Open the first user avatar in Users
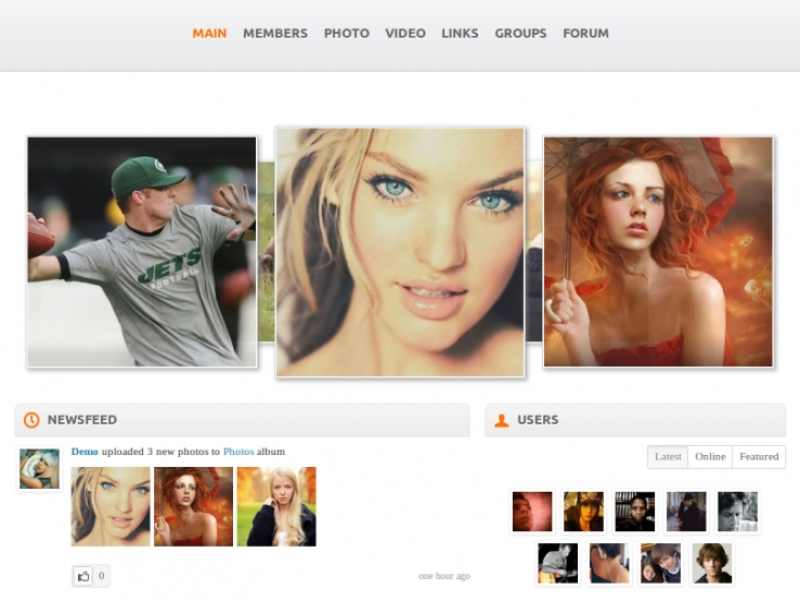This screenshot has height=600, width=800. coord(532,511)
